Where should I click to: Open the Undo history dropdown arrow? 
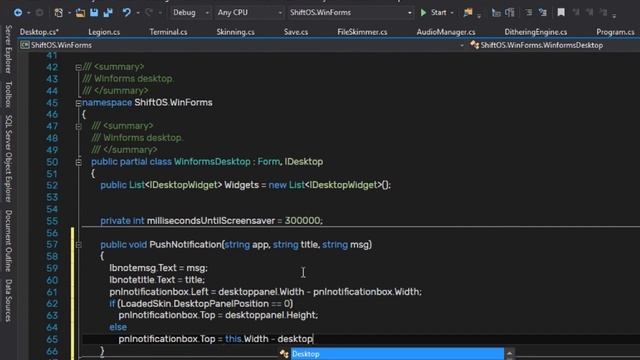138,13
